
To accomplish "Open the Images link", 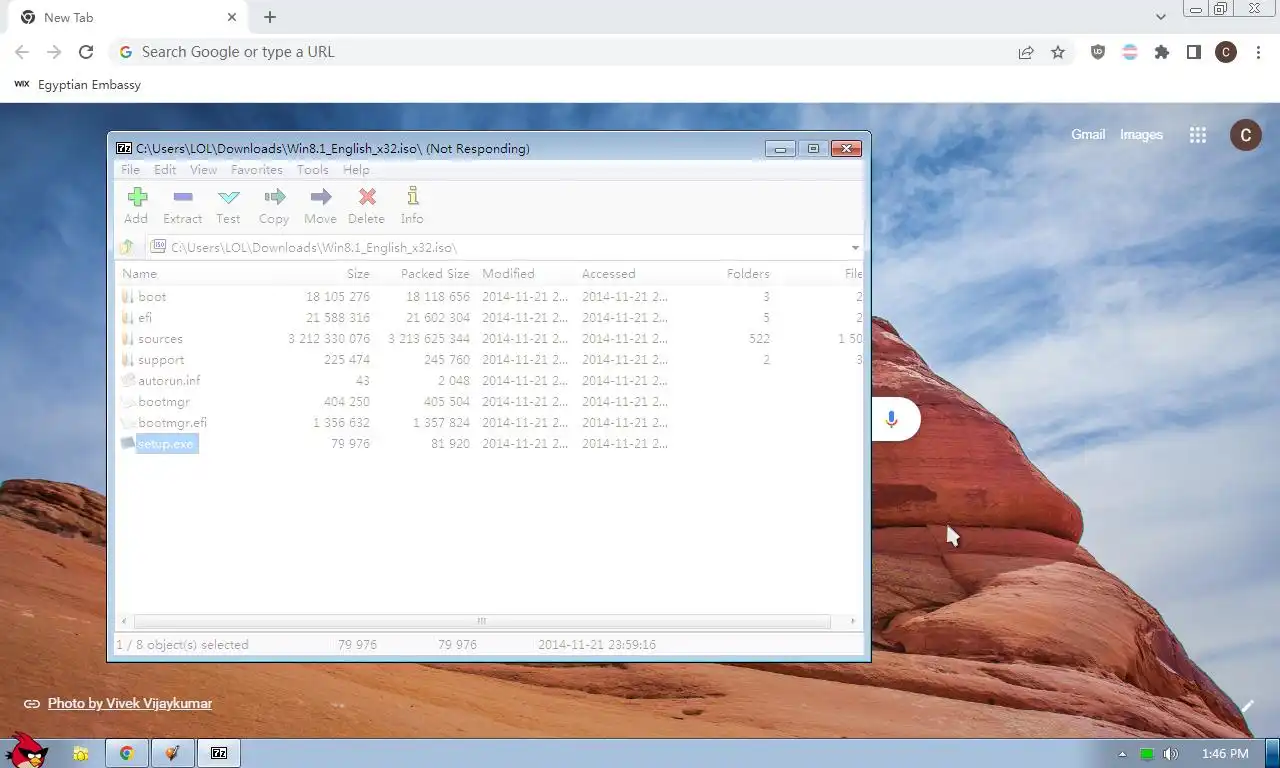I will click(x=1141, y=134).
